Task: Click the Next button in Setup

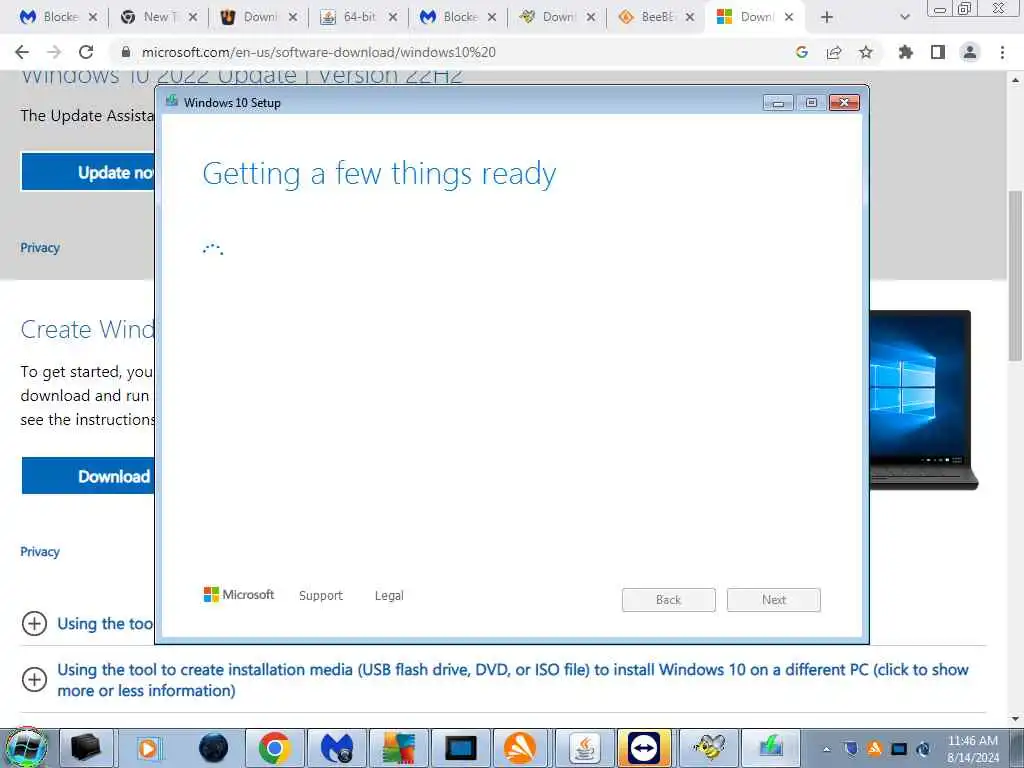Action: pyautogui.click(x=774, y=600)
